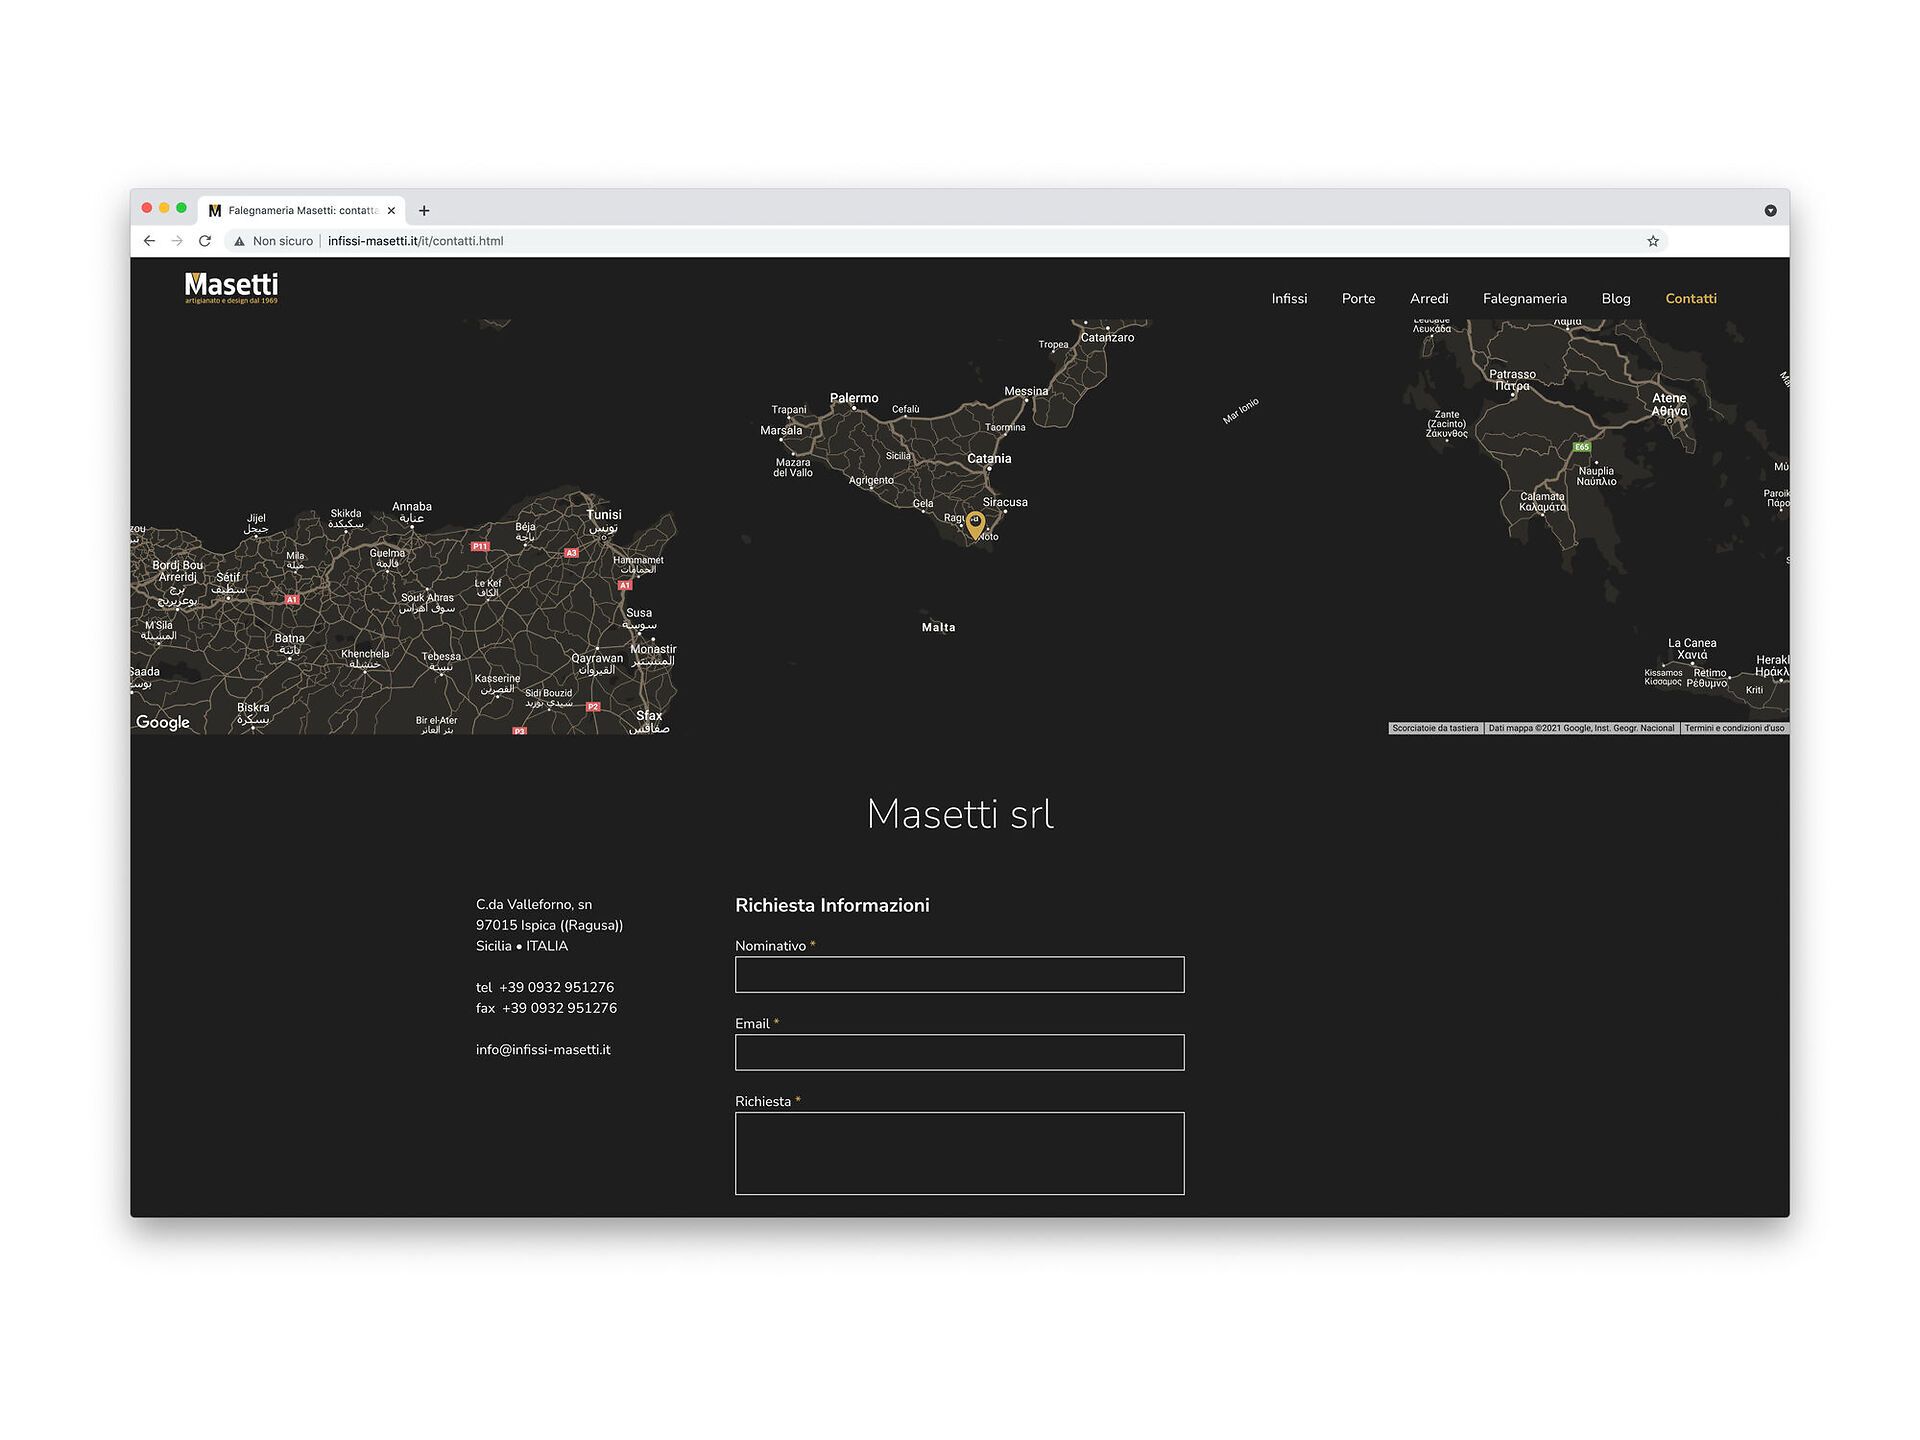1920x1440 pixels.
Task: Click the yellow map location pin
Action: (x=975, y=524)
